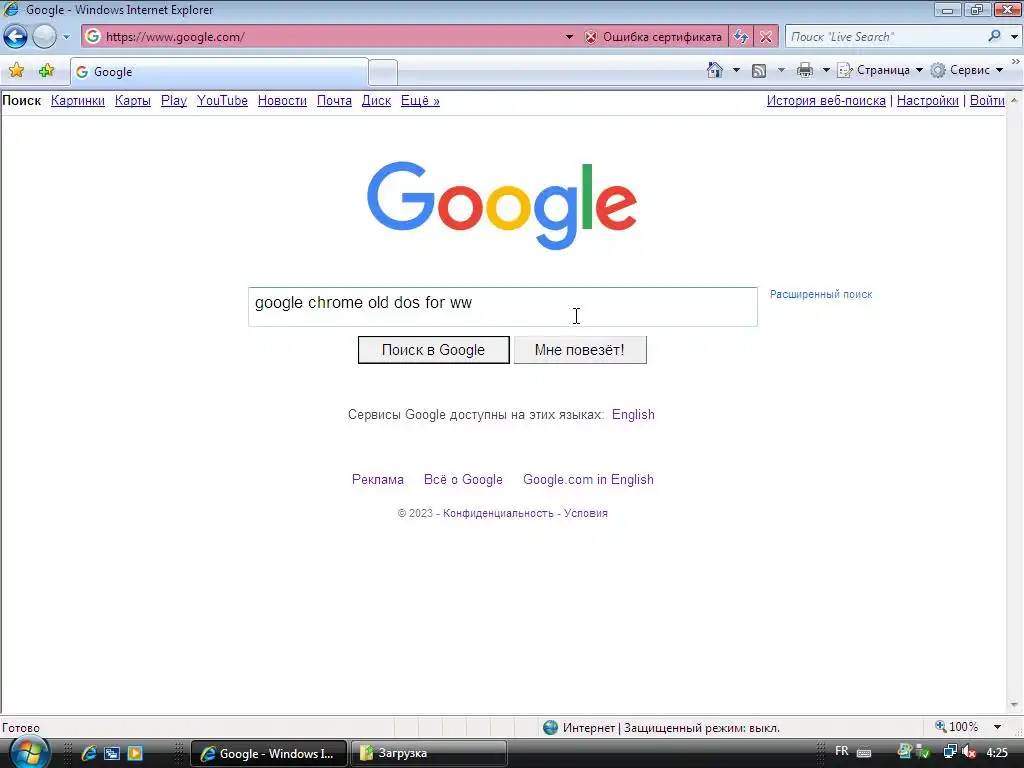The height and width of the screenshot is (768, 1024).
Task: Open a new blank tab
Action: click(383, 72)
